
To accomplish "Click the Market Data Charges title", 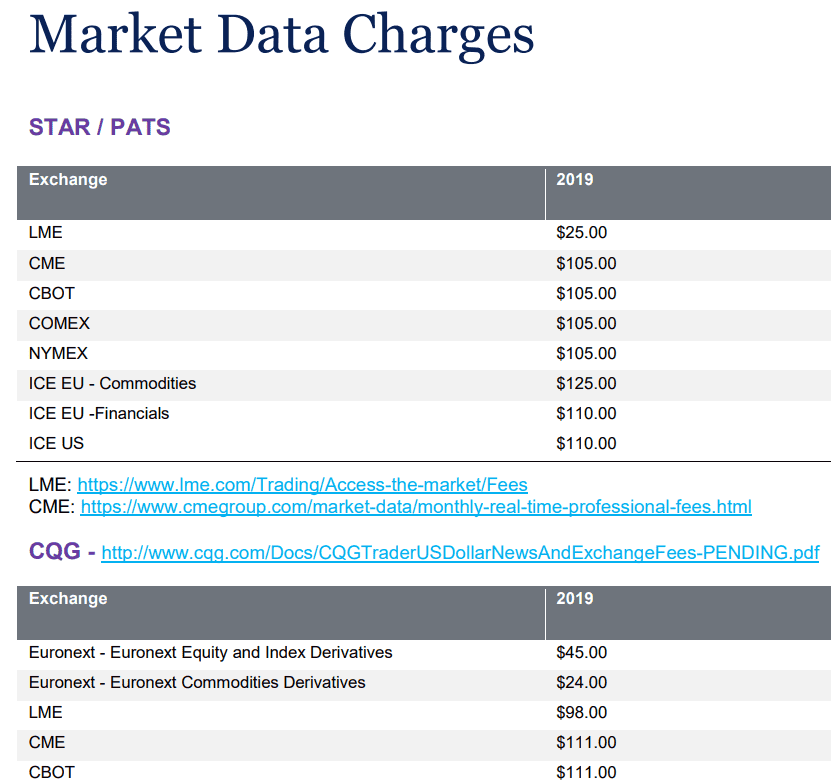I will click(282, 35).
